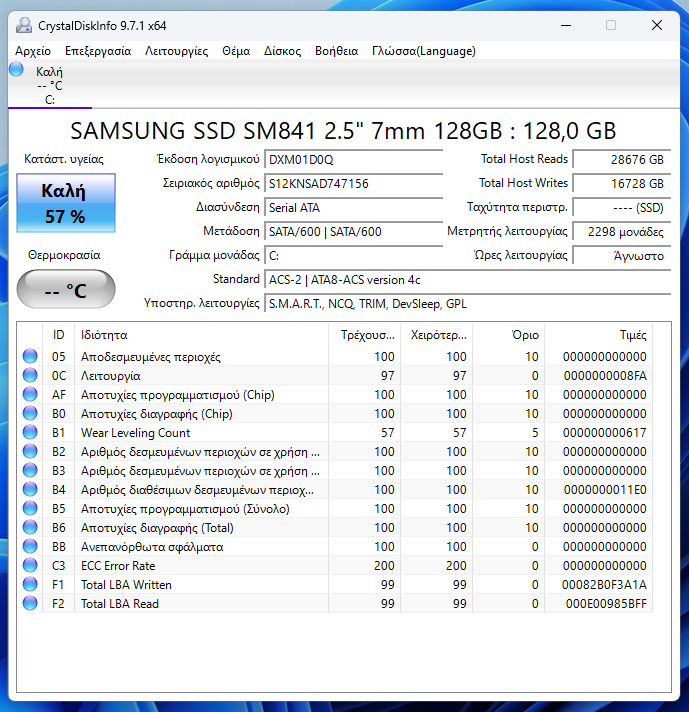Open the Αρχείο menu
Viewport: 689px width, 712px height.
point(33,51)
